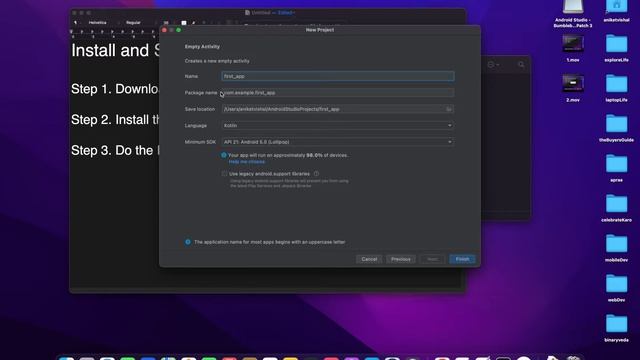Click the font size field in TextEdit toolbar
This screenshot has height=360, width=640.
pyautogui.click(x=166, y=23)
